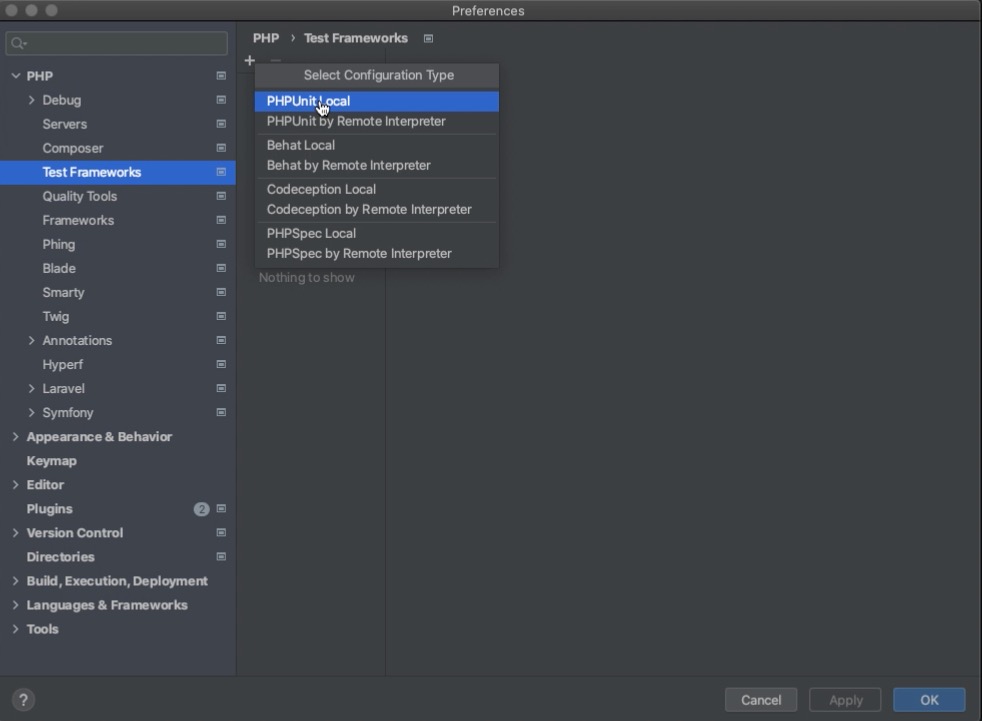This screenshot has height=721, width=982.
Task: Click the project-level icon beside Phing
Action: pos(221,244)
